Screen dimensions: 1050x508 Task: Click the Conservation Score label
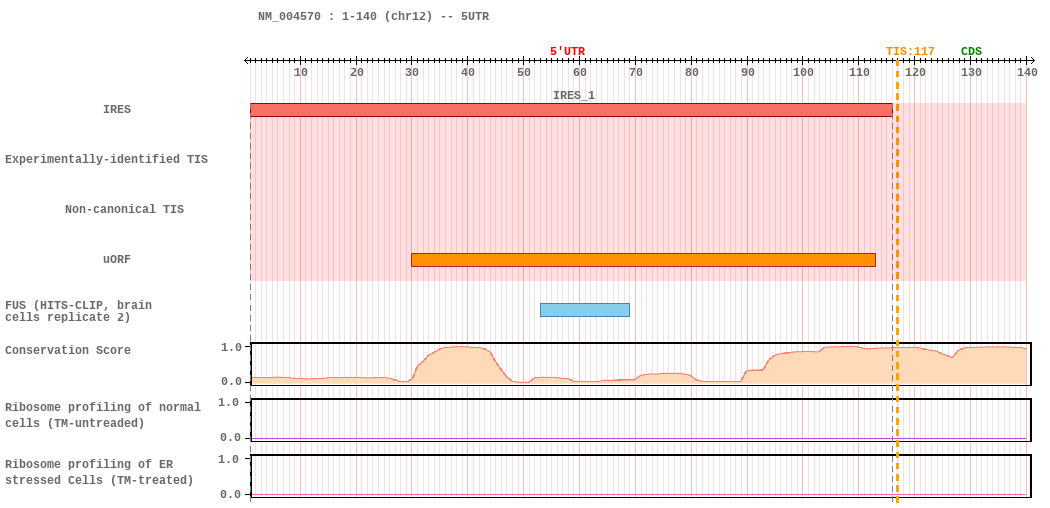[x=68, y=350]
